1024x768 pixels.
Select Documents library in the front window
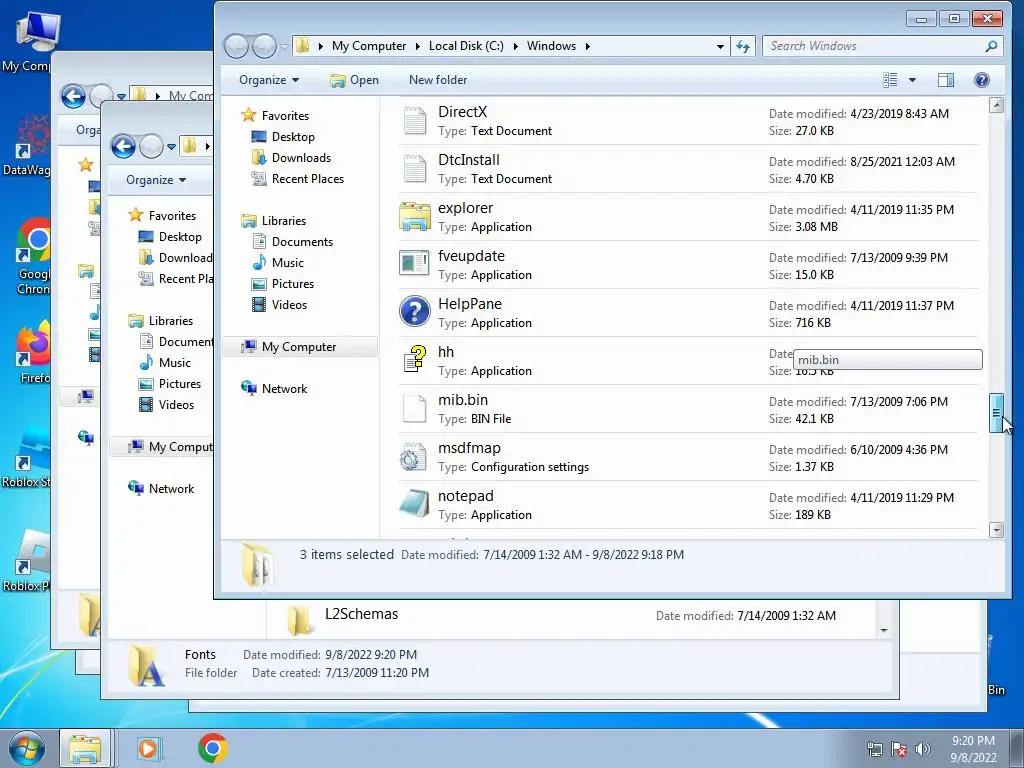pos(302,242)
